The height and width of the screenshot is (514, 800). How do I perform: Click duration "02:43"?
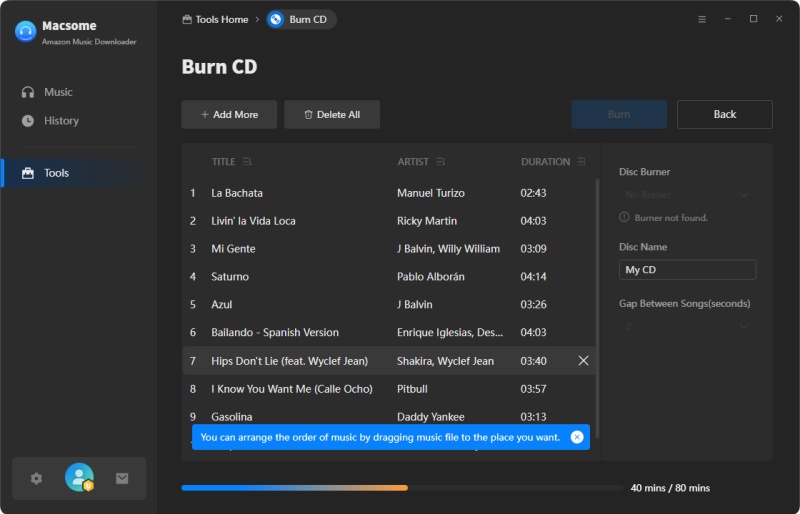[533, 193]
